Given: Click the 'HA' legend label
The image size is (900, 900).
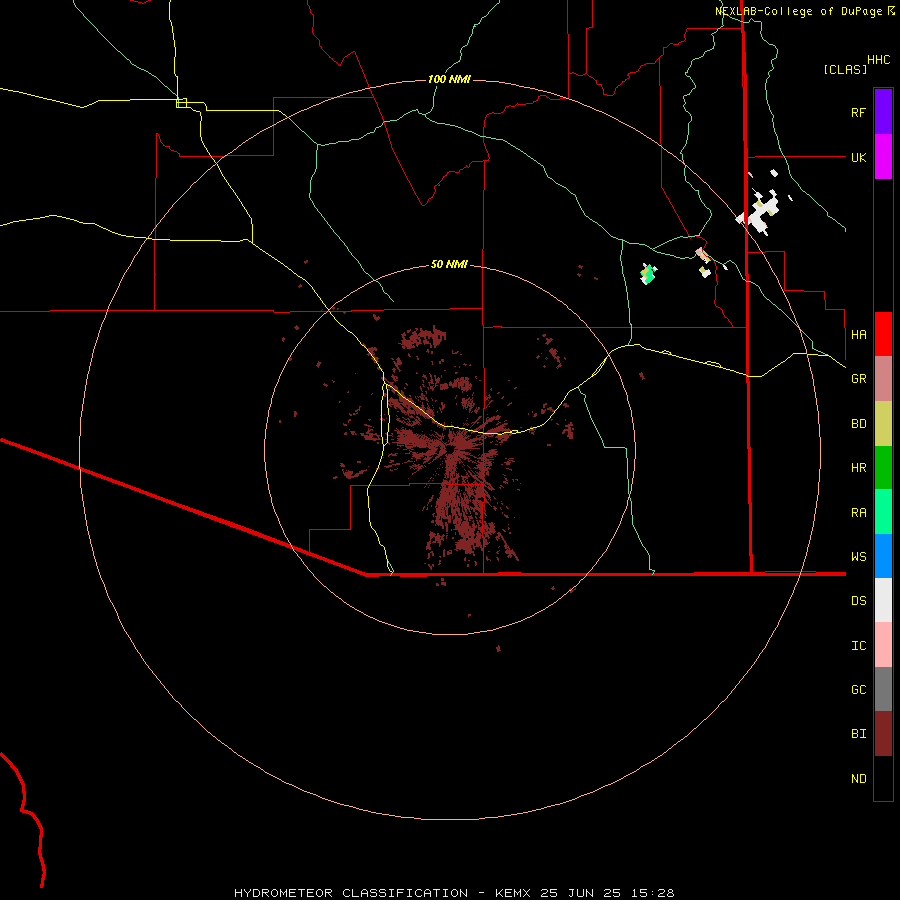Looking at the screenshot, I should click(858, 334).
